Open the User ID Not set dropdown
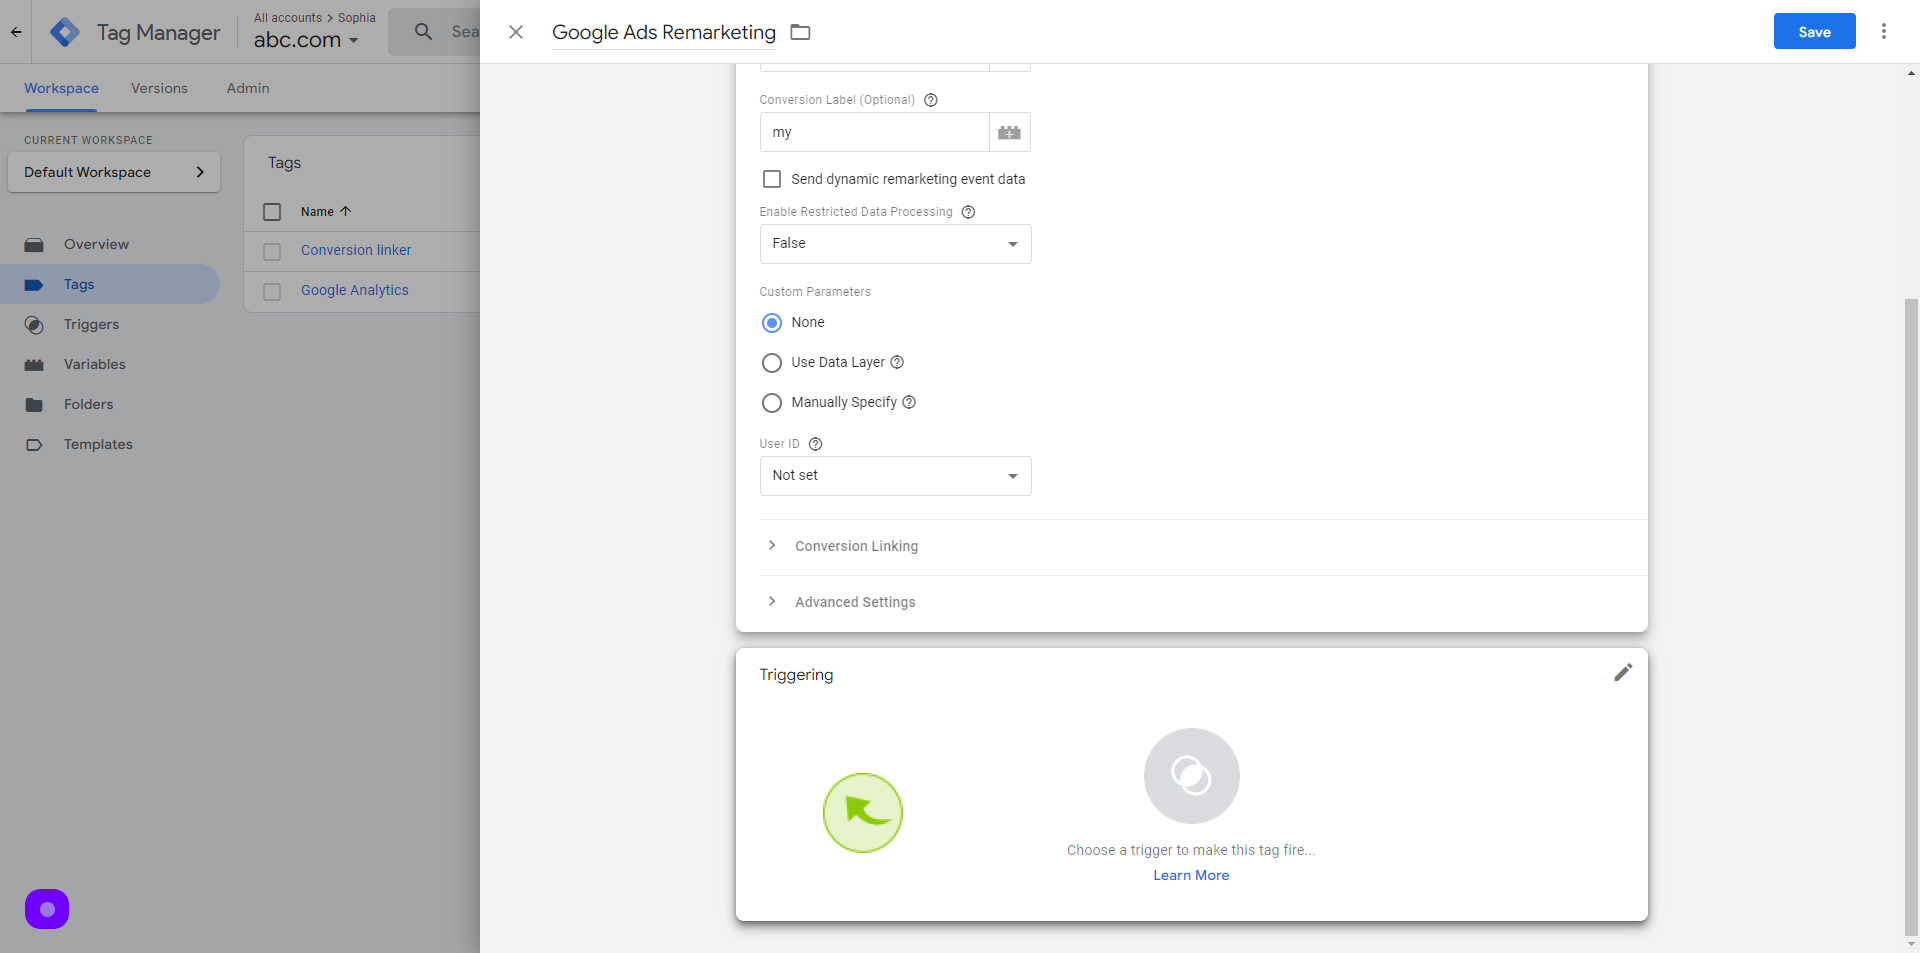 pyautogui.click(x=895, y=476)
